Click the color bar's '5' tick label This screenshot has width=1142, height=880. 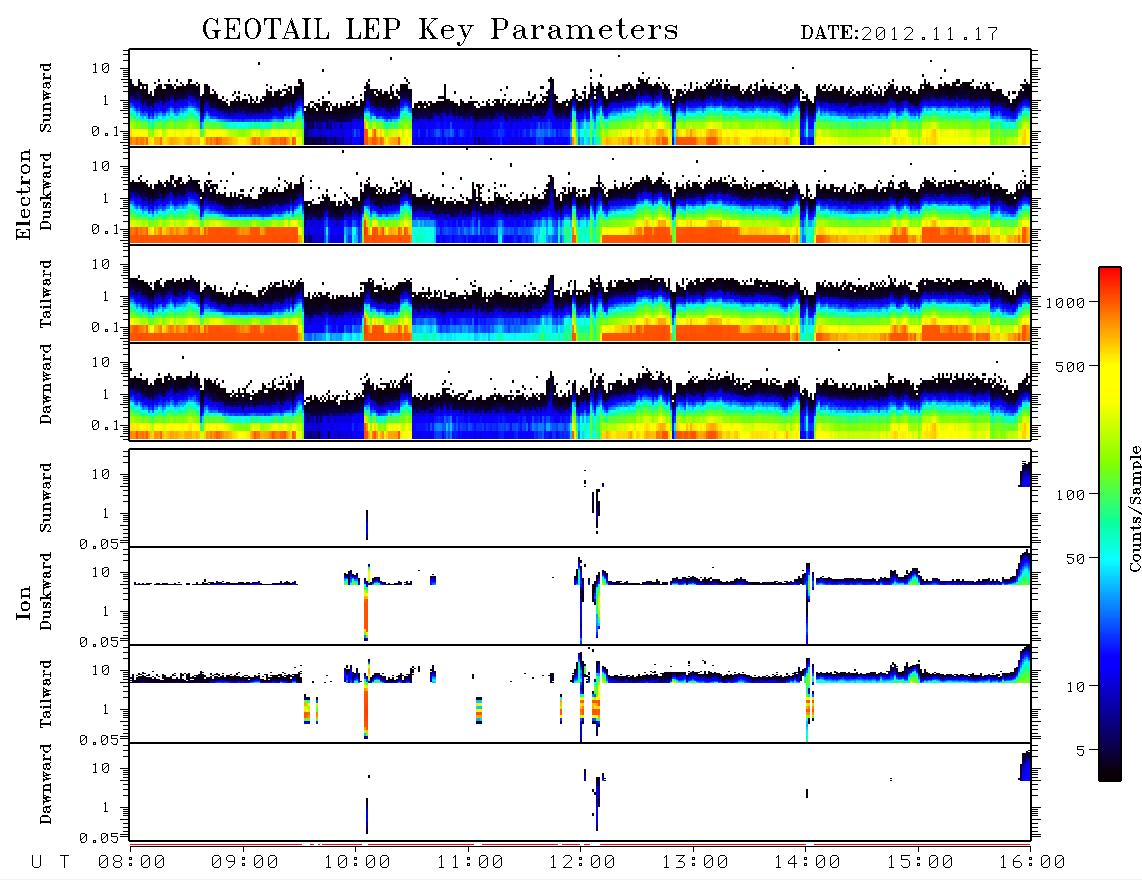pyautogui.click(x=1081, y=750)
